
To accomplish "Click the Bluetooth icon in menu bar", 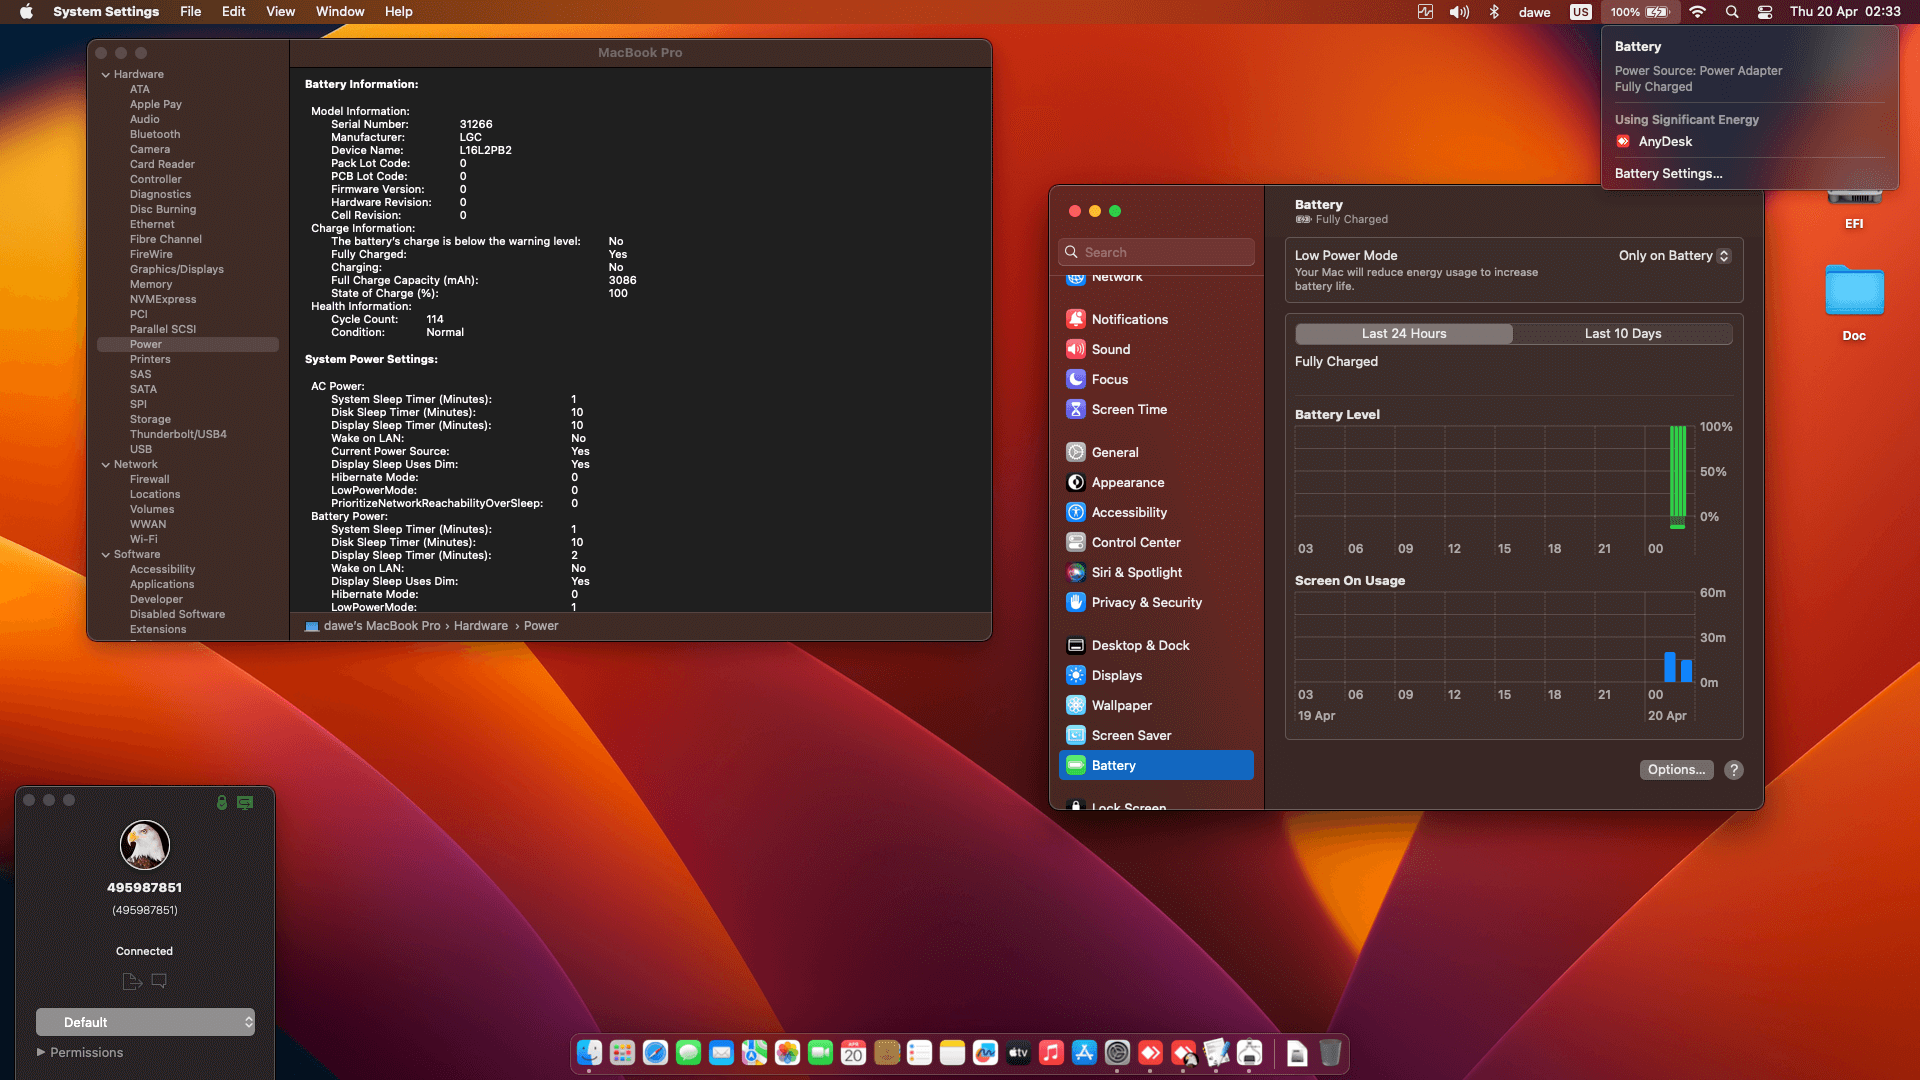I will (x=1494, y=12).
